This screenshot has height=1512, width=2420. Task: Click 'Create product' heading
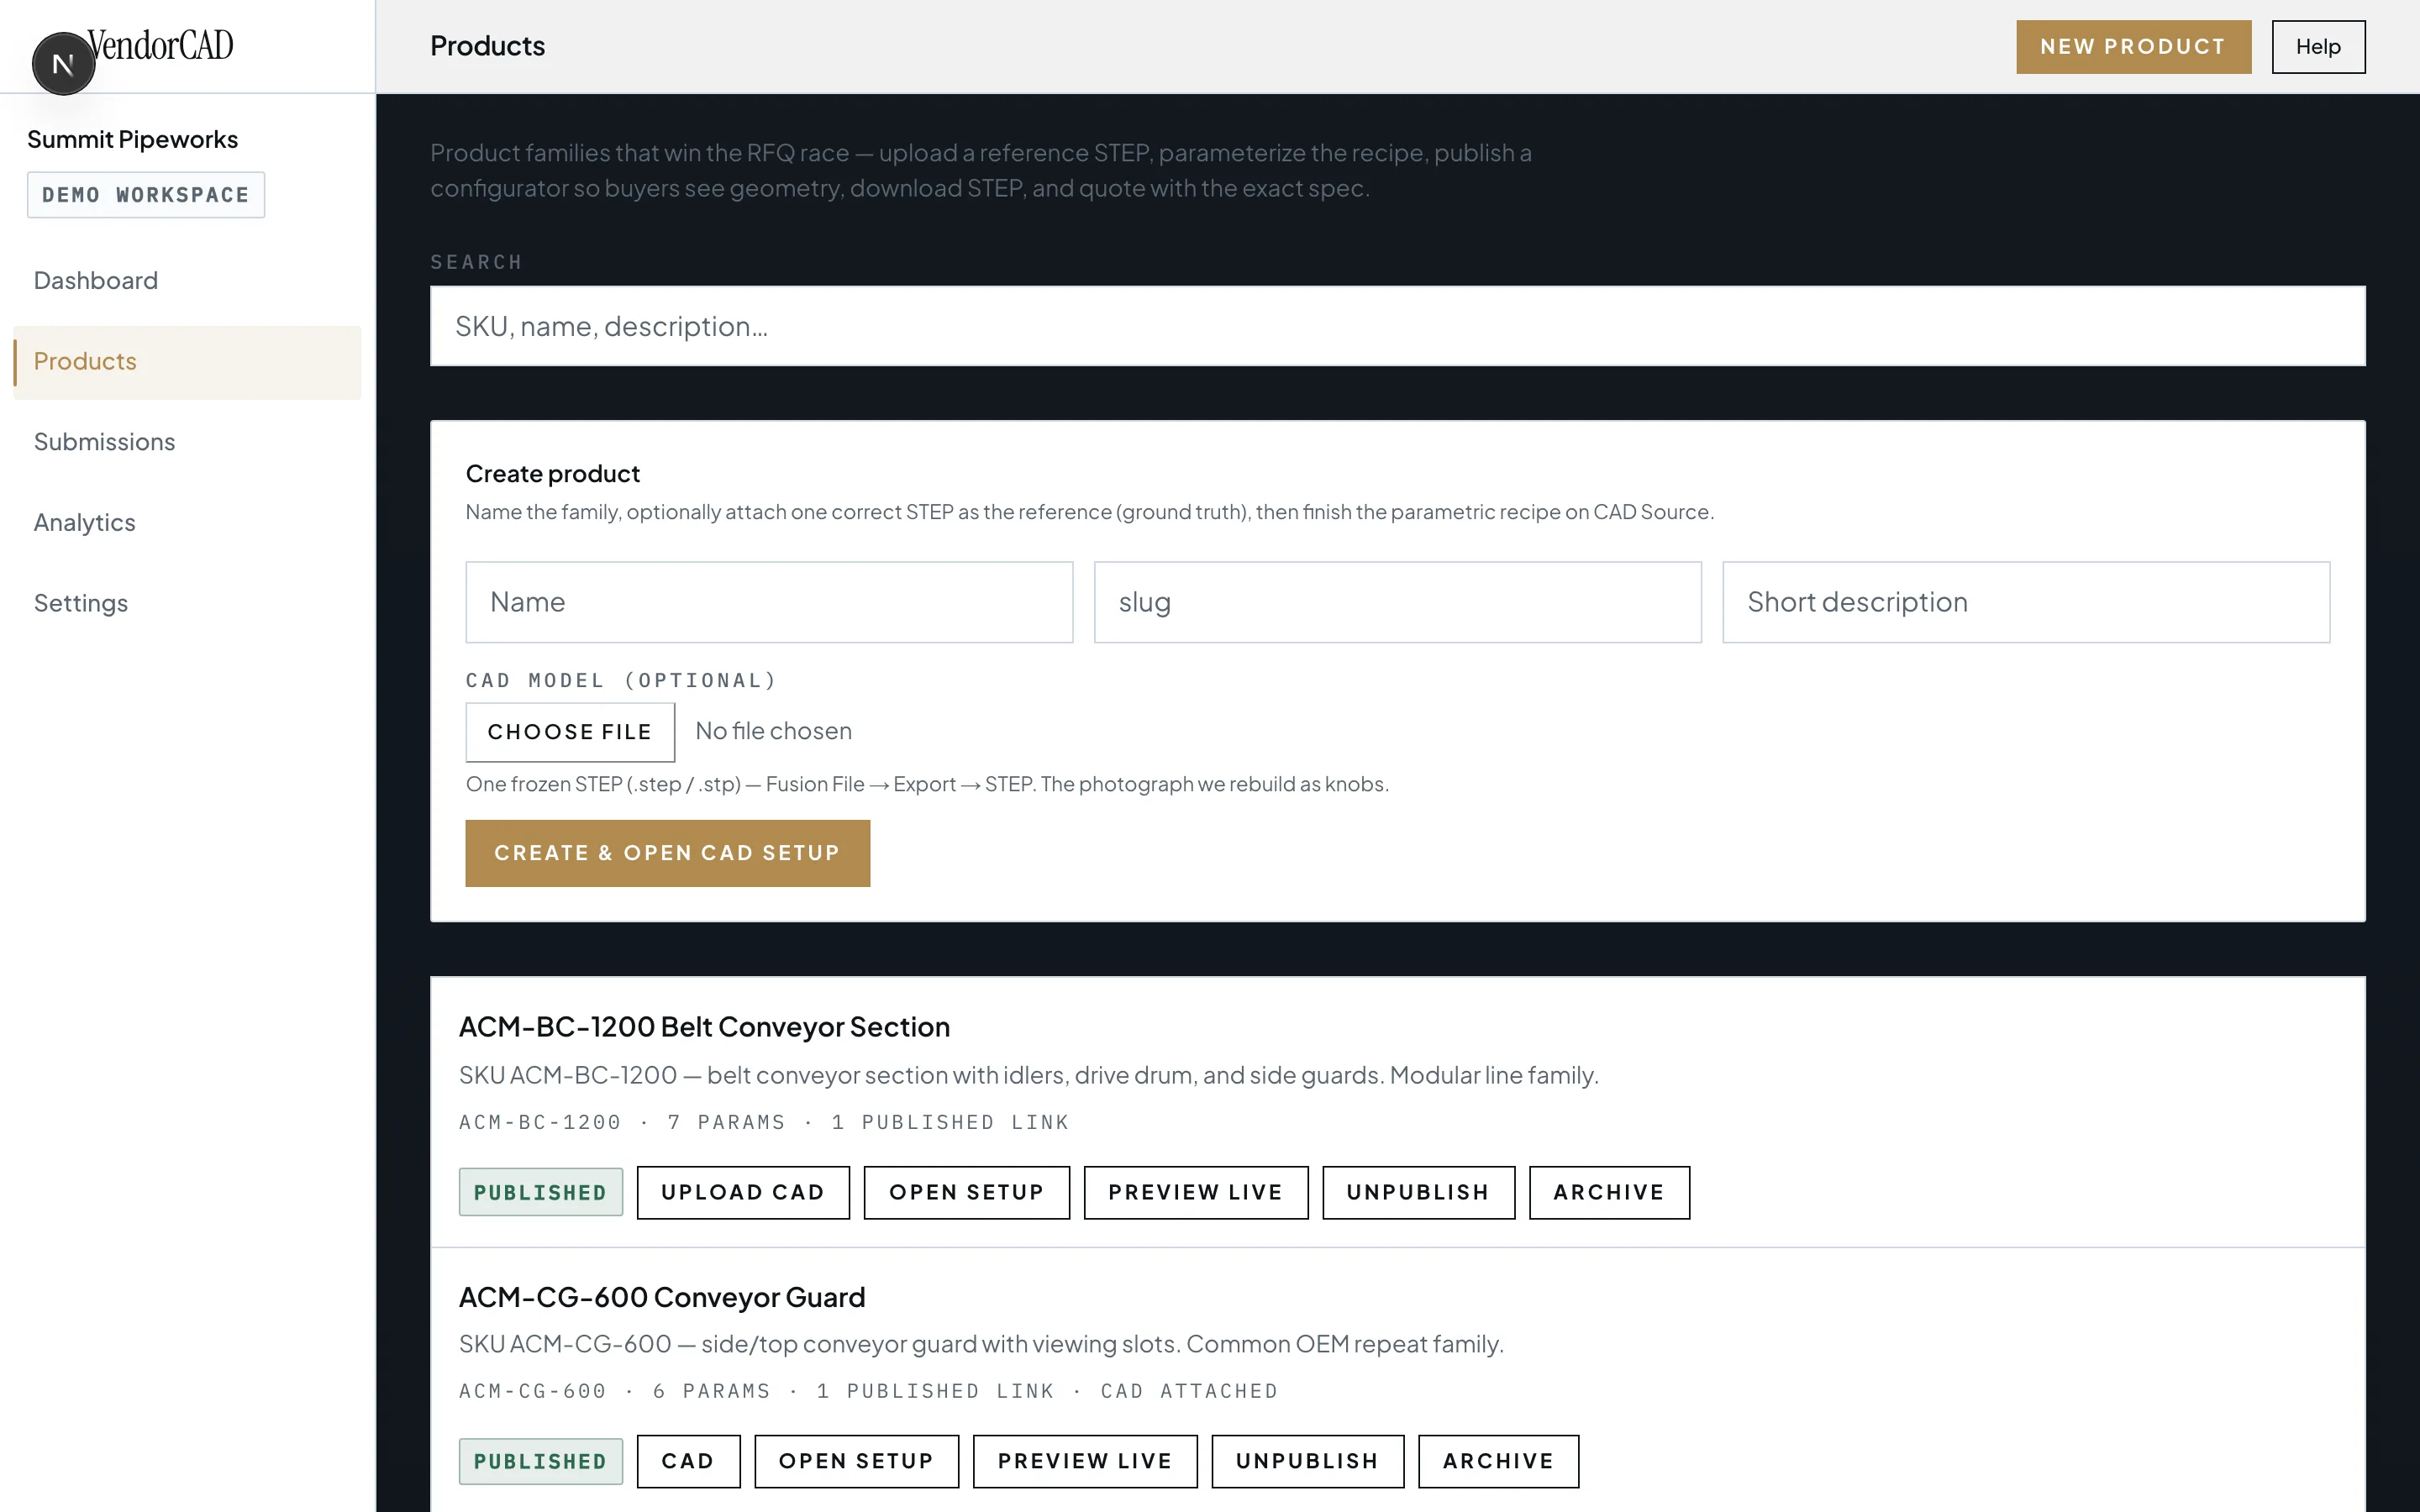coord(552,473)
